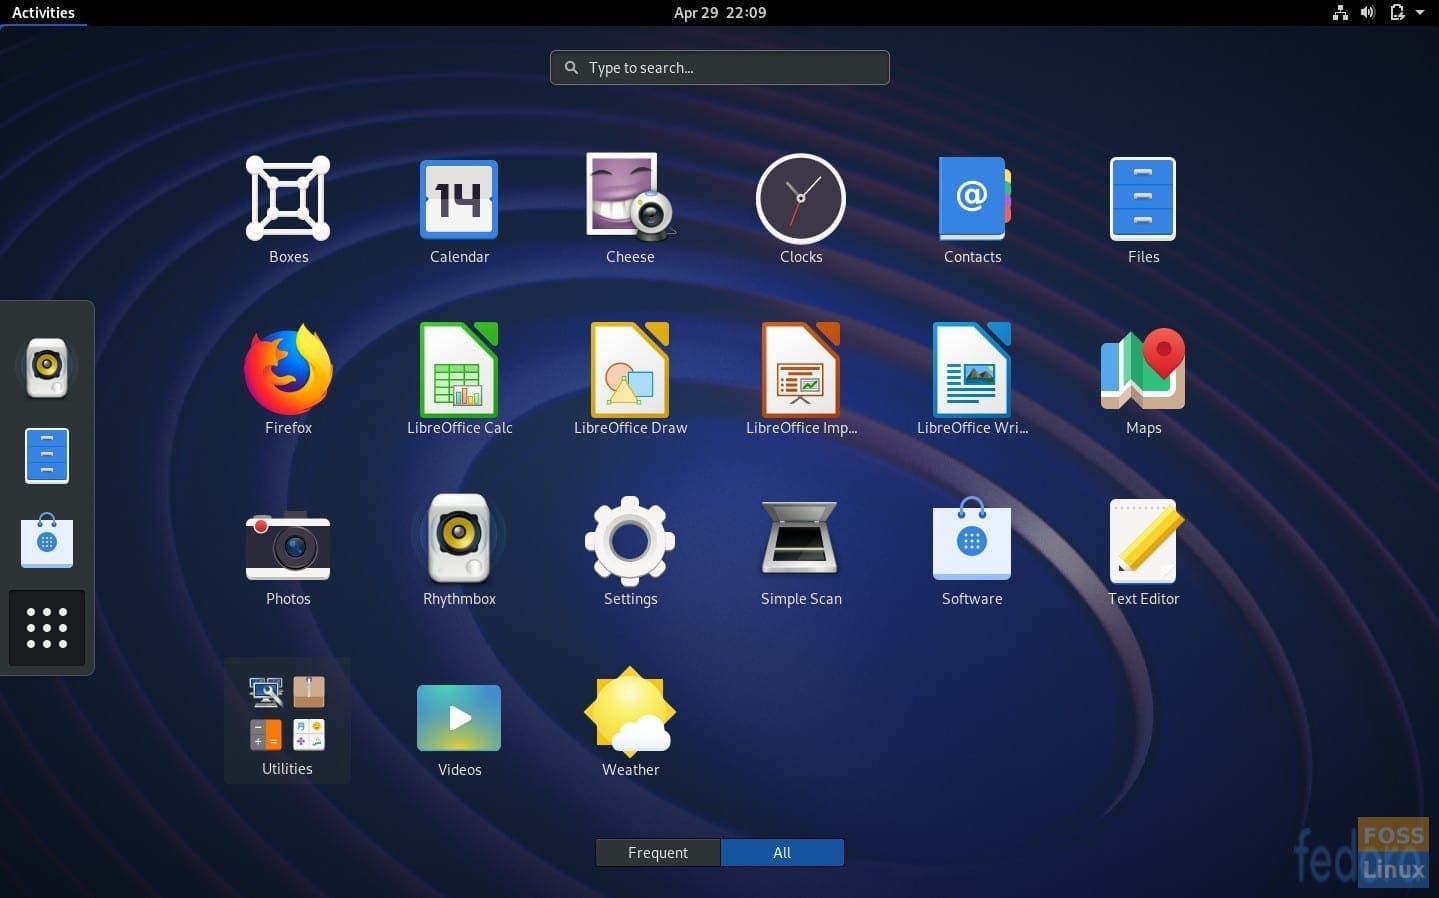The image size is (1439, 898).
Task: Launch the Photos app
Action: click(x=288, y=545)
